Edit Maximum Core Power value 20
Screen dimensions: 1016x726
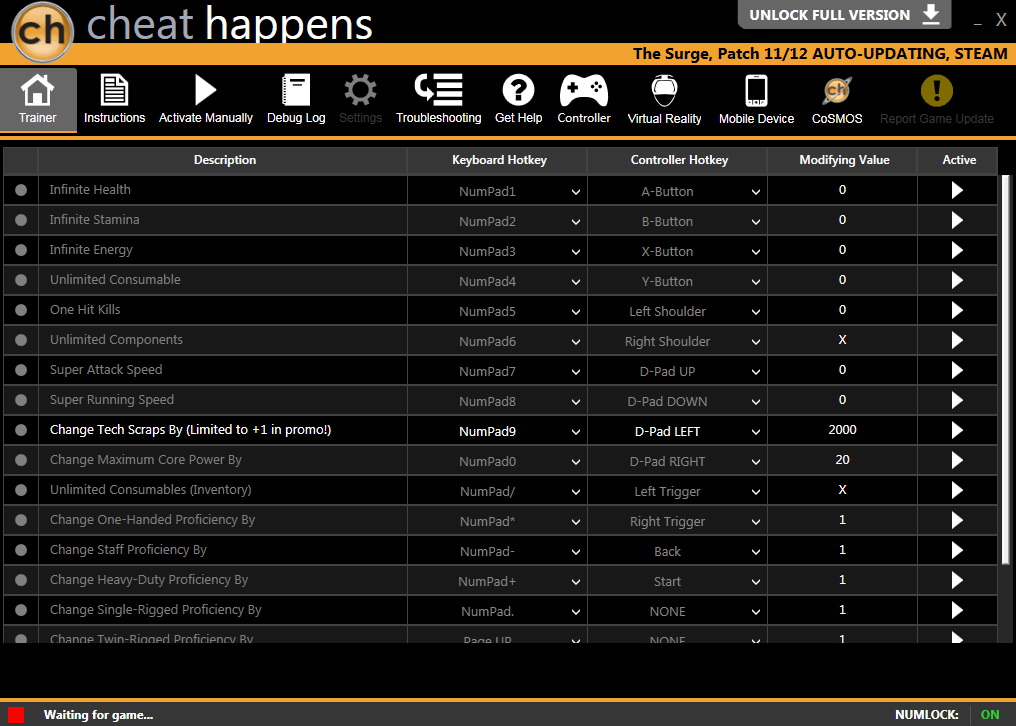point(842,460)
